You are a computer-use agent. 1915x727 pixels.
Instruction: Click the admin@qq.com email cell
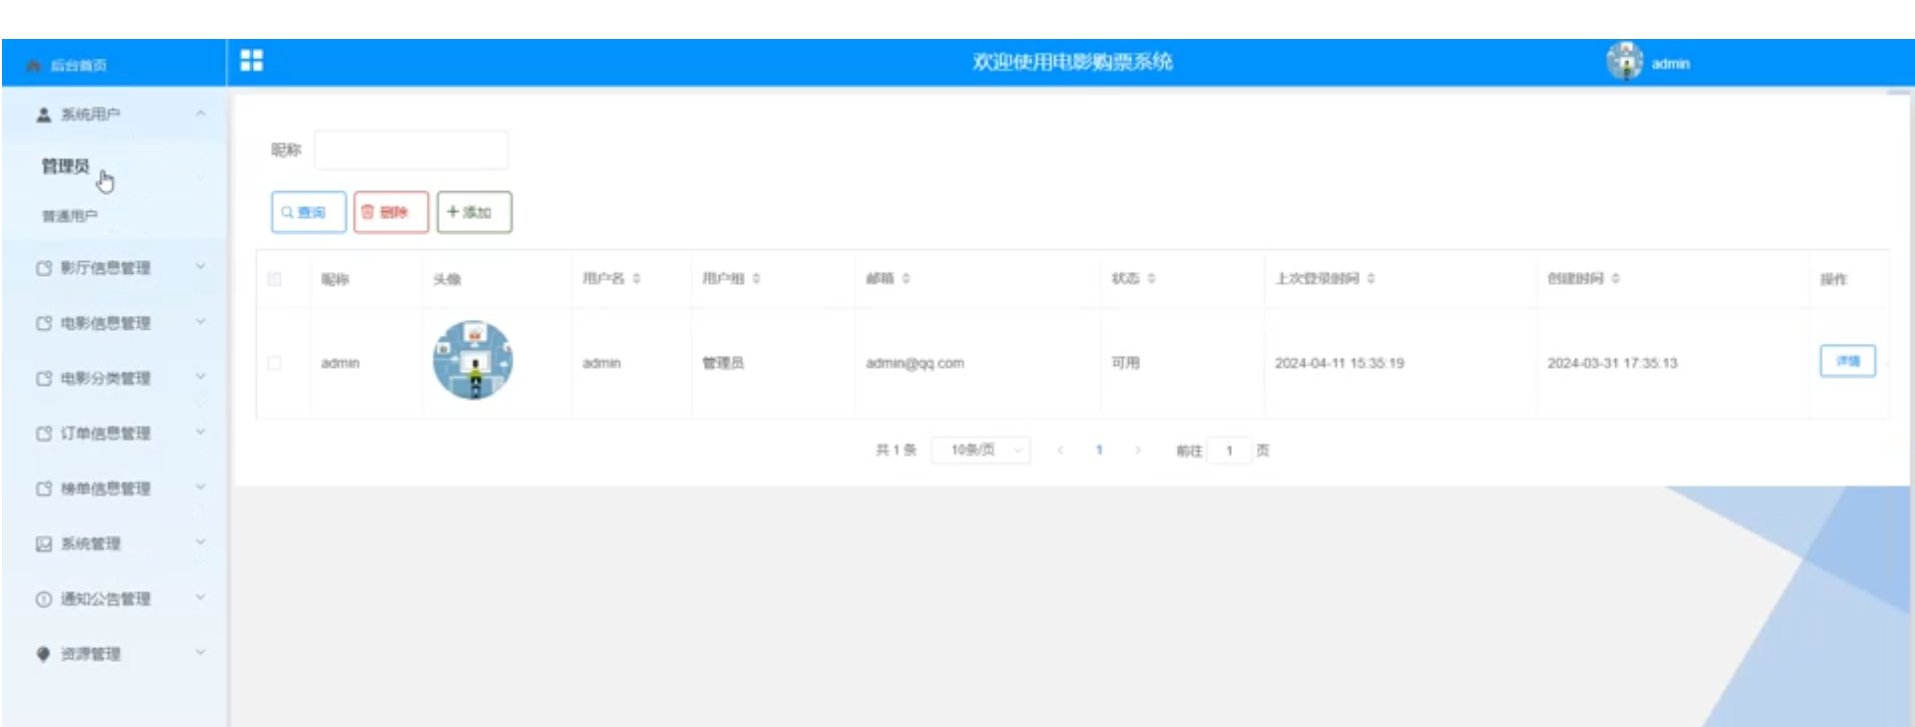click(914, 363)
